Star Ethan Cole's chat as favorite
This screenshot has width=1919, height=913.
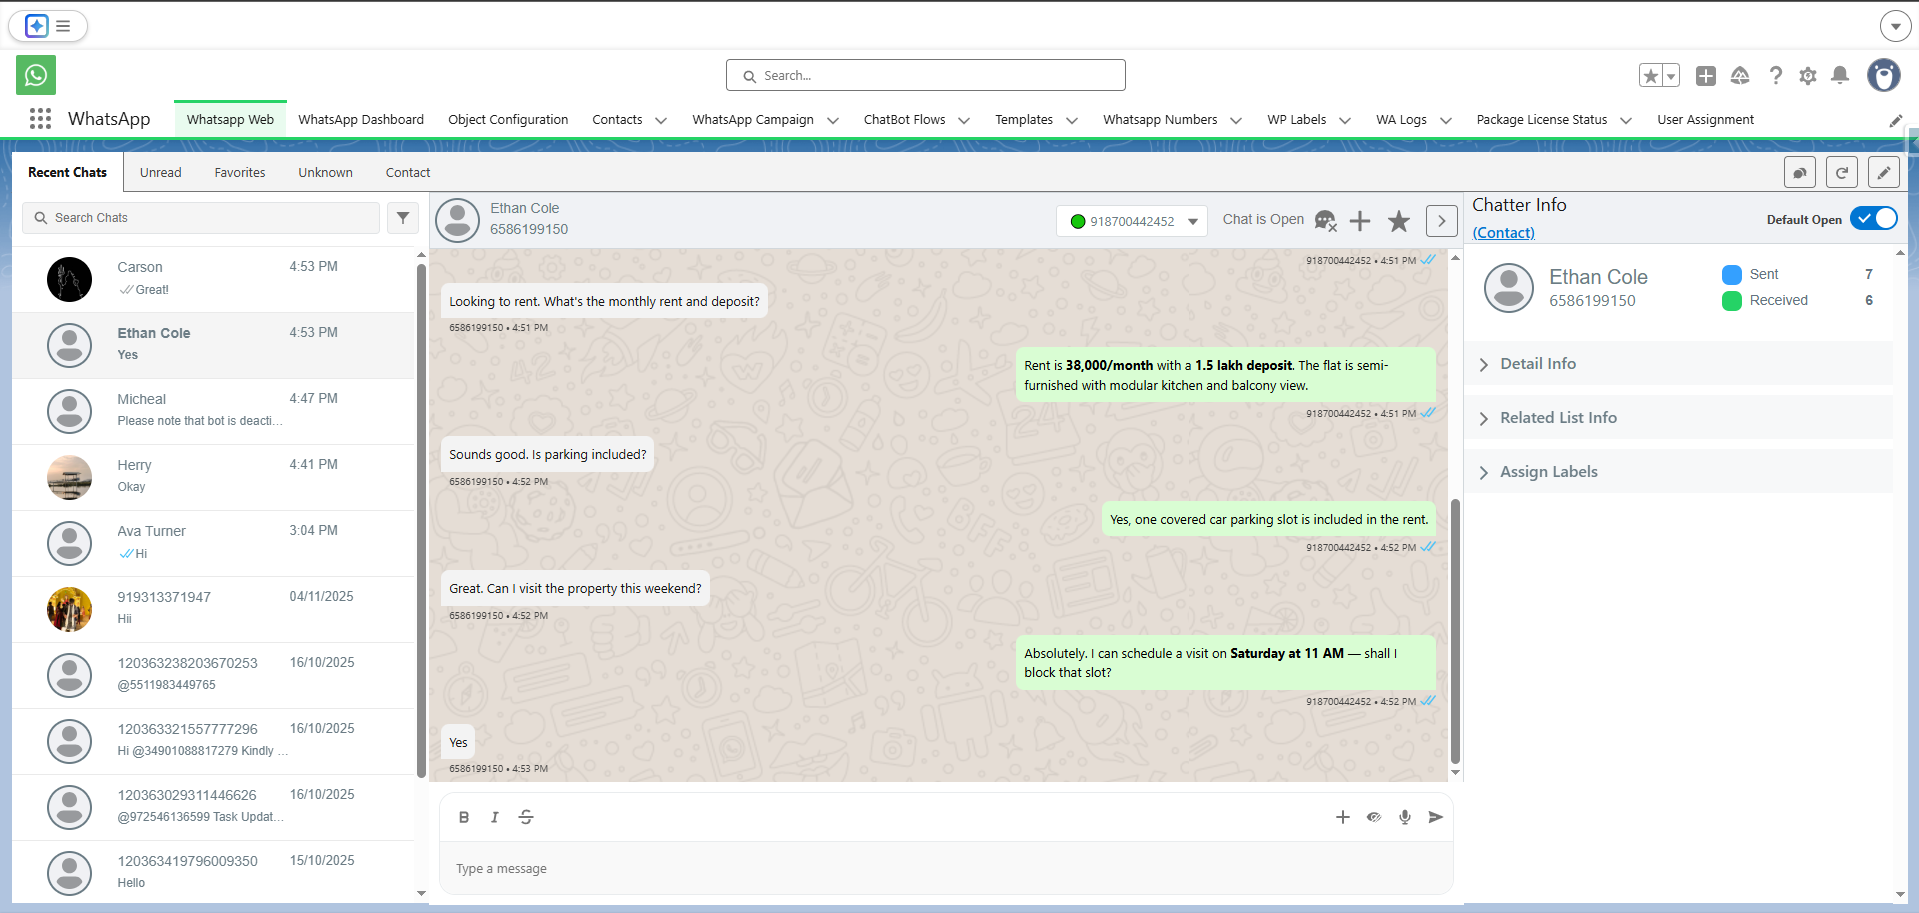coord(1398,221)
